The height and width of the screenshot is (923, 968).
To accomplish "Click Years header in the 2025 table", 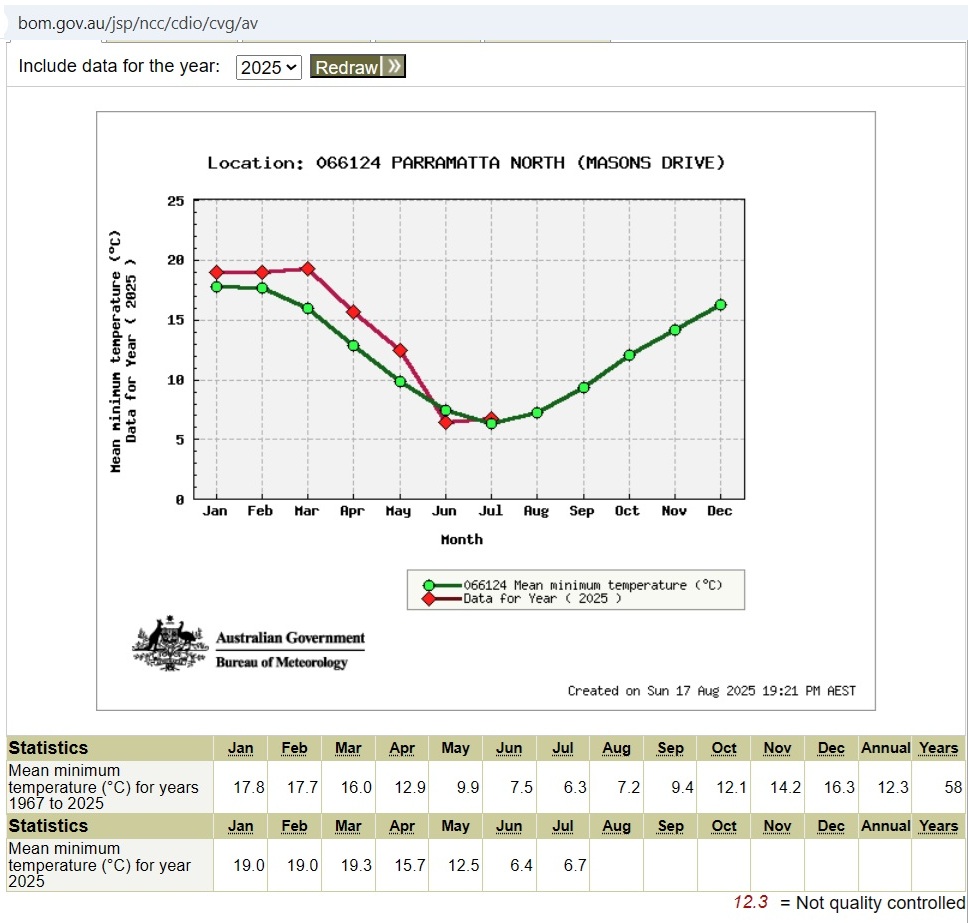I will 938,826.
